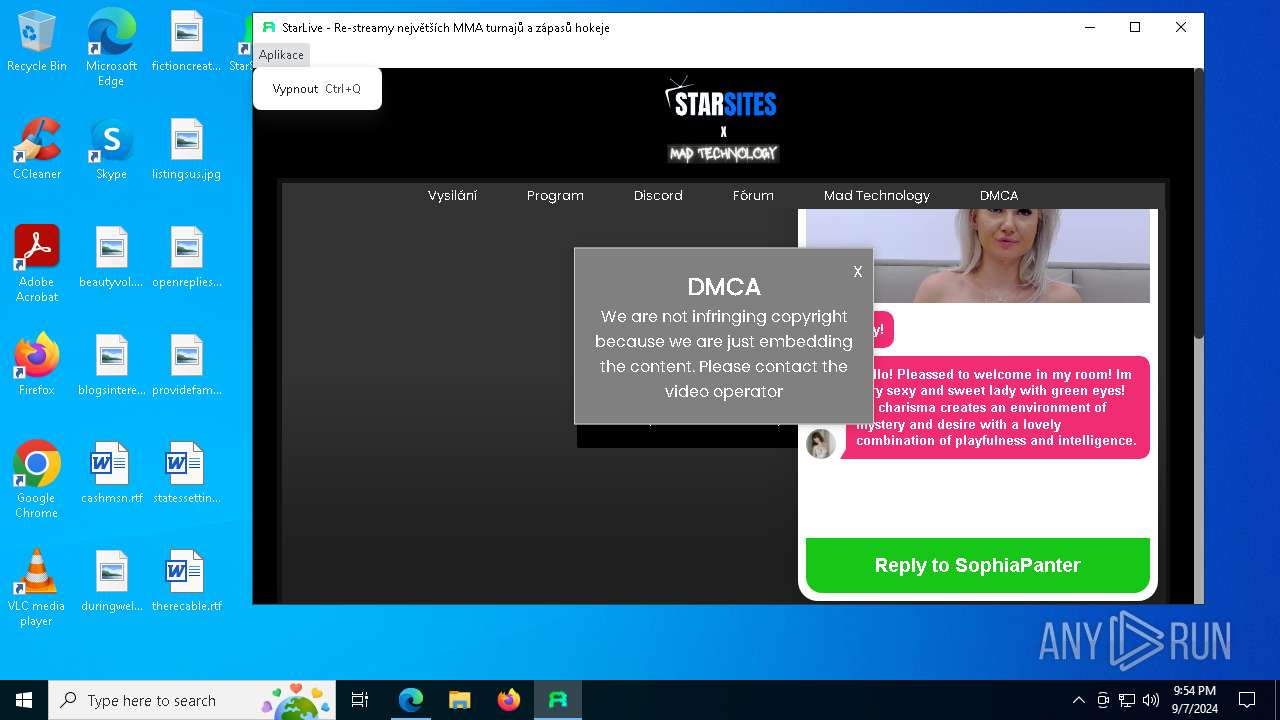Viewport: 1280px width, 720px height.
Task: Select the openreplies... image file
Action: [186, 257]
